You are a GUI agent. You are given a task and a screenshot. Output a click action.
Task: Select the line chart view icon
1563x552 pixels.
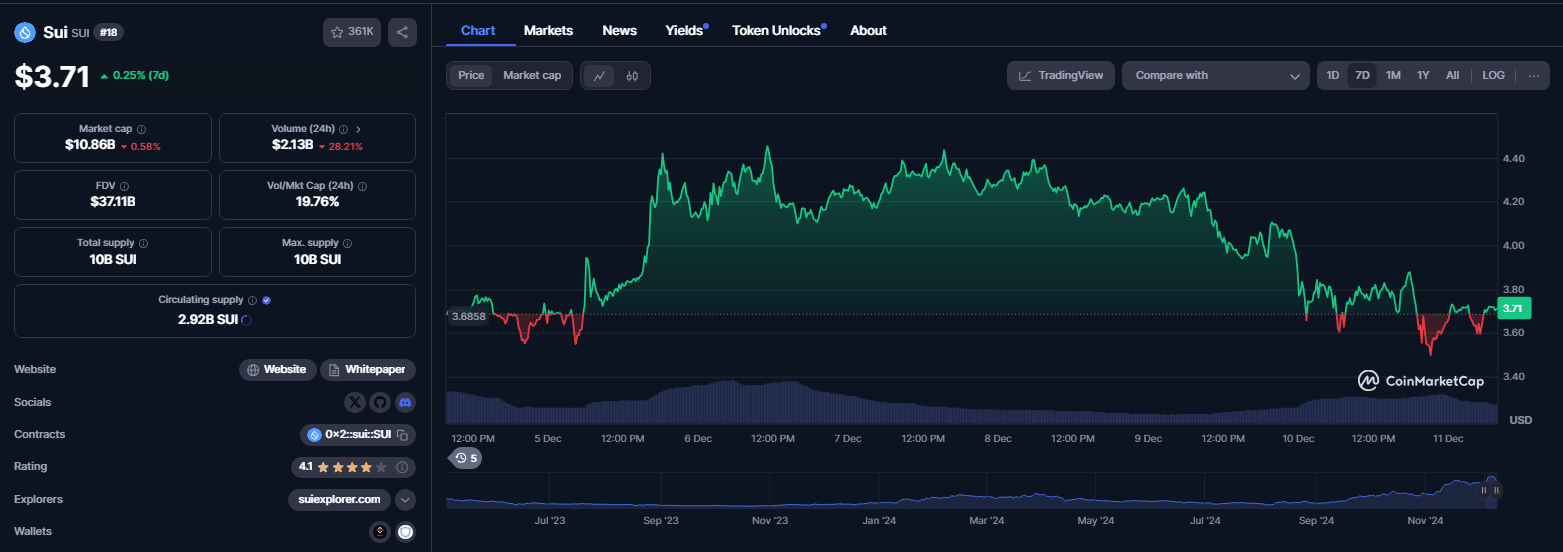(599, 76)
